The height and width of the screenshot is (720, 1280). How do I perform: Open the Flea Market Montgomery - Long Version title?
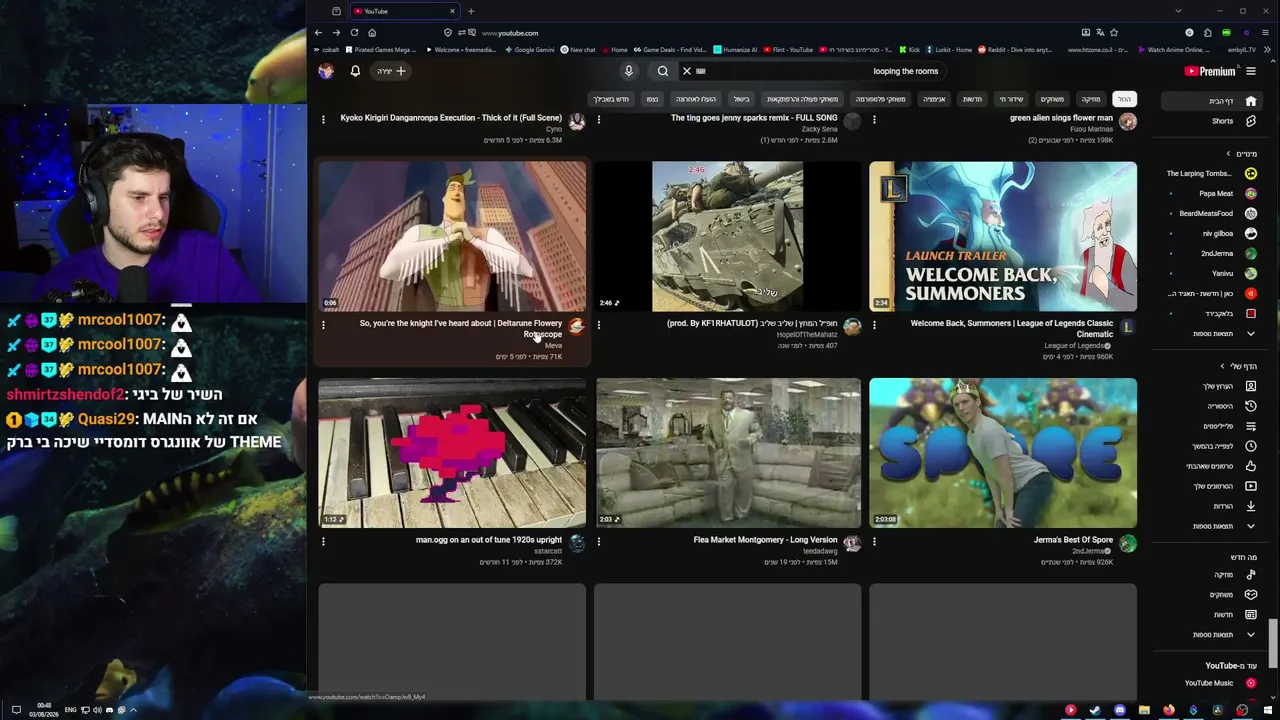click(765, 540)
